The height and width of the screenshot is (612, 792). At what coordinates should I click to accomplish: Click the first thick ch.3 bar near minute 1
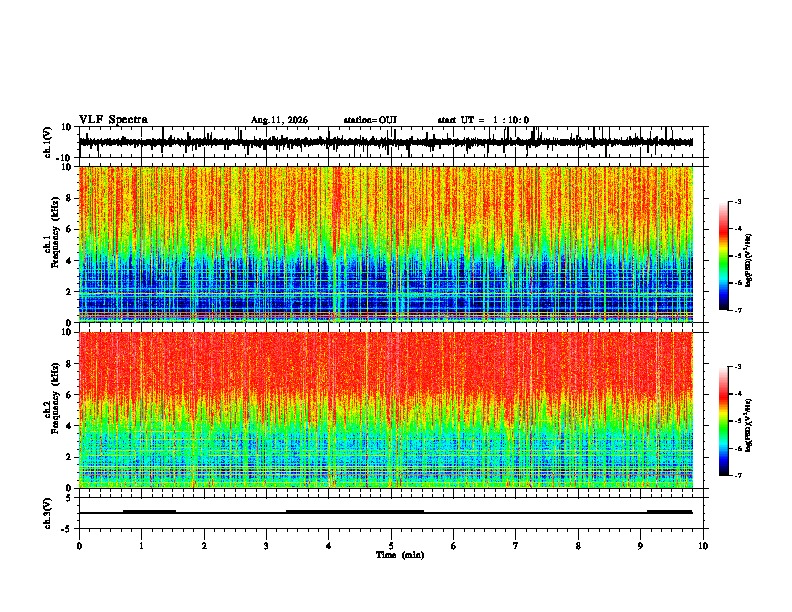(x=150, y=512)
